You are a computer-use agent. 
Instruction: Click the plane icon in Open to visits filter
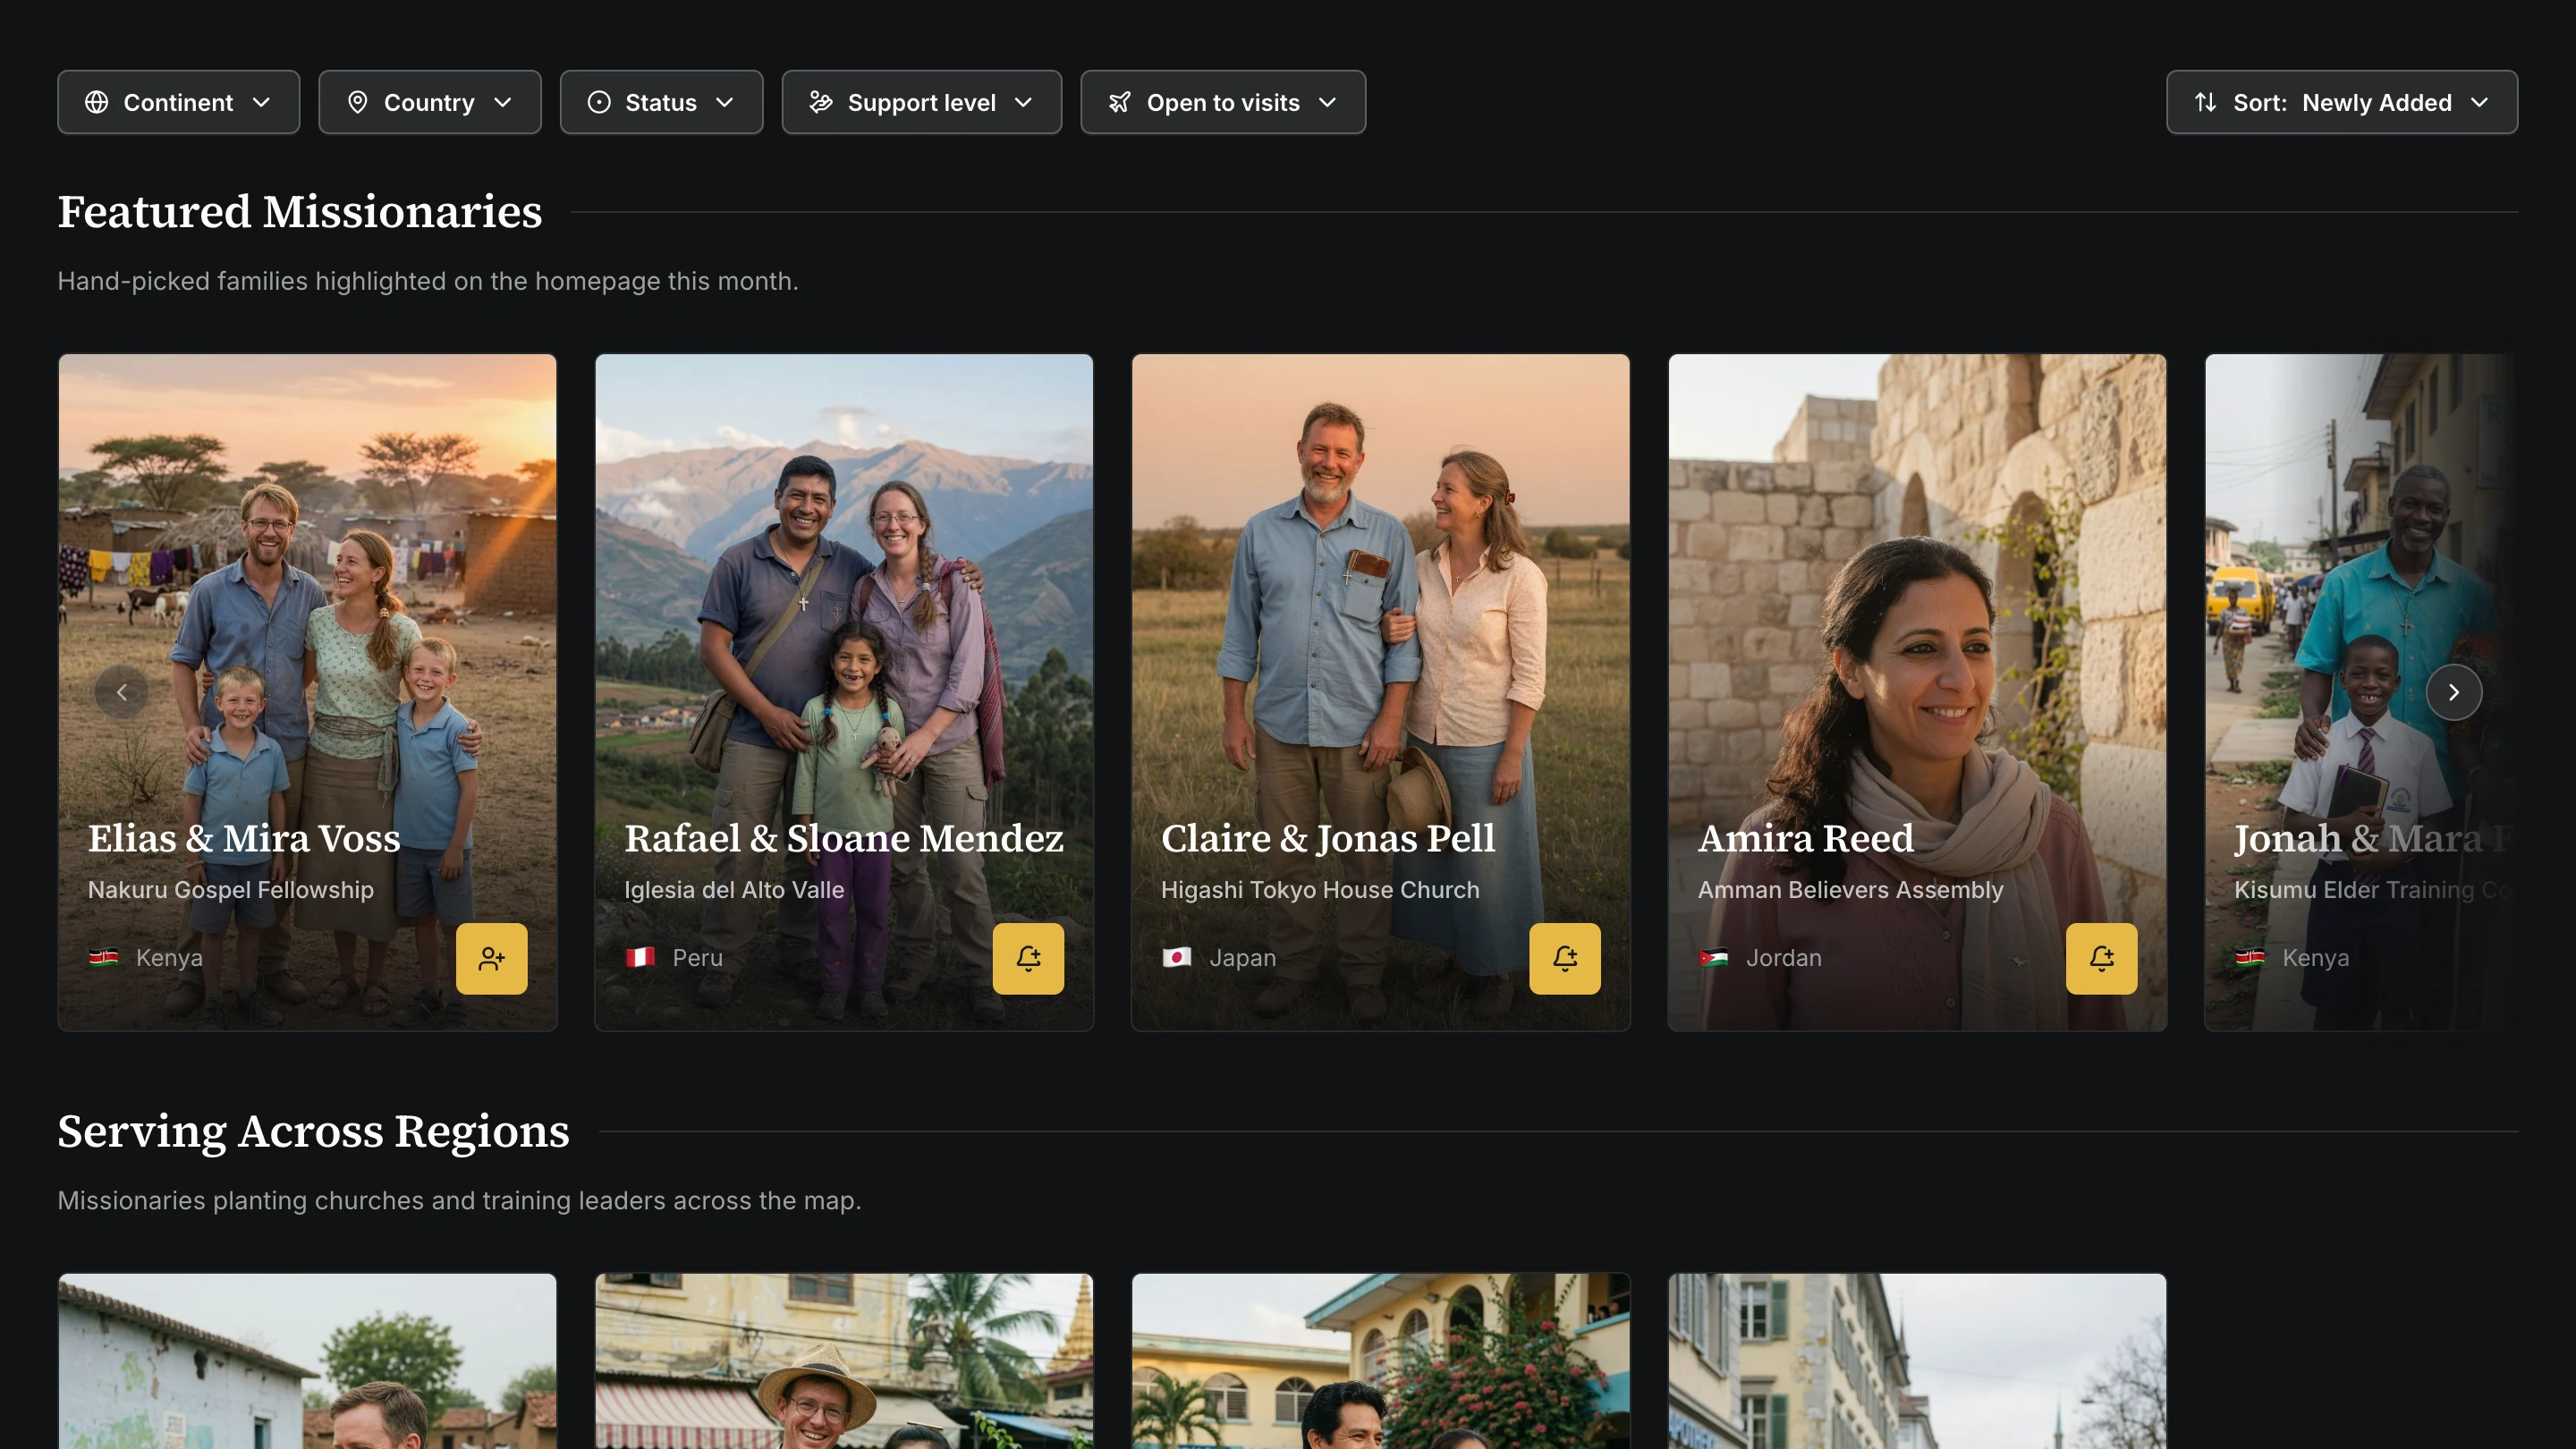point(1119,102)
